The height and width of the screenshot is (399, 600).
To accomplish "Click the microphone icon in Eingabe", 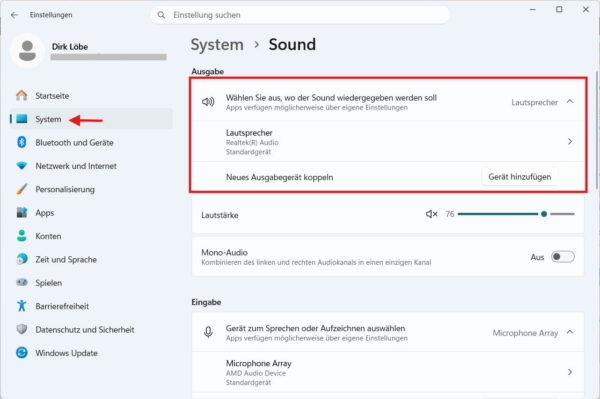I will (208, 332).
